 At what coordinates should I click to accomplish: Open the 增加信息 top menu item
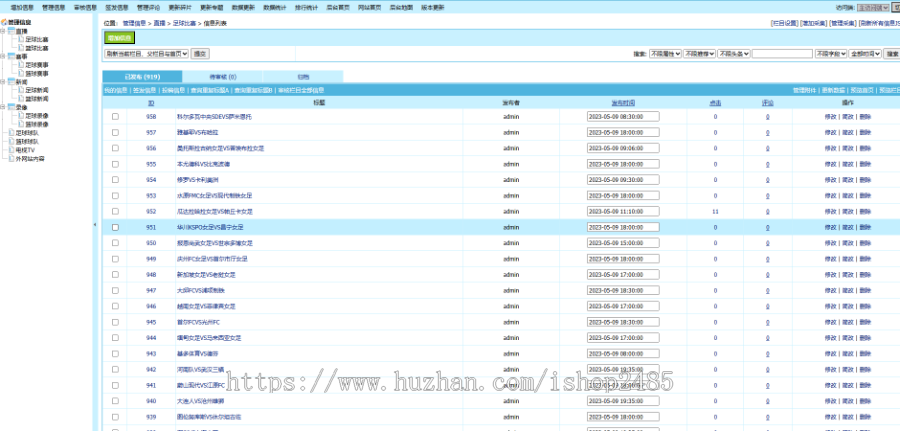[x=22, y=8]
